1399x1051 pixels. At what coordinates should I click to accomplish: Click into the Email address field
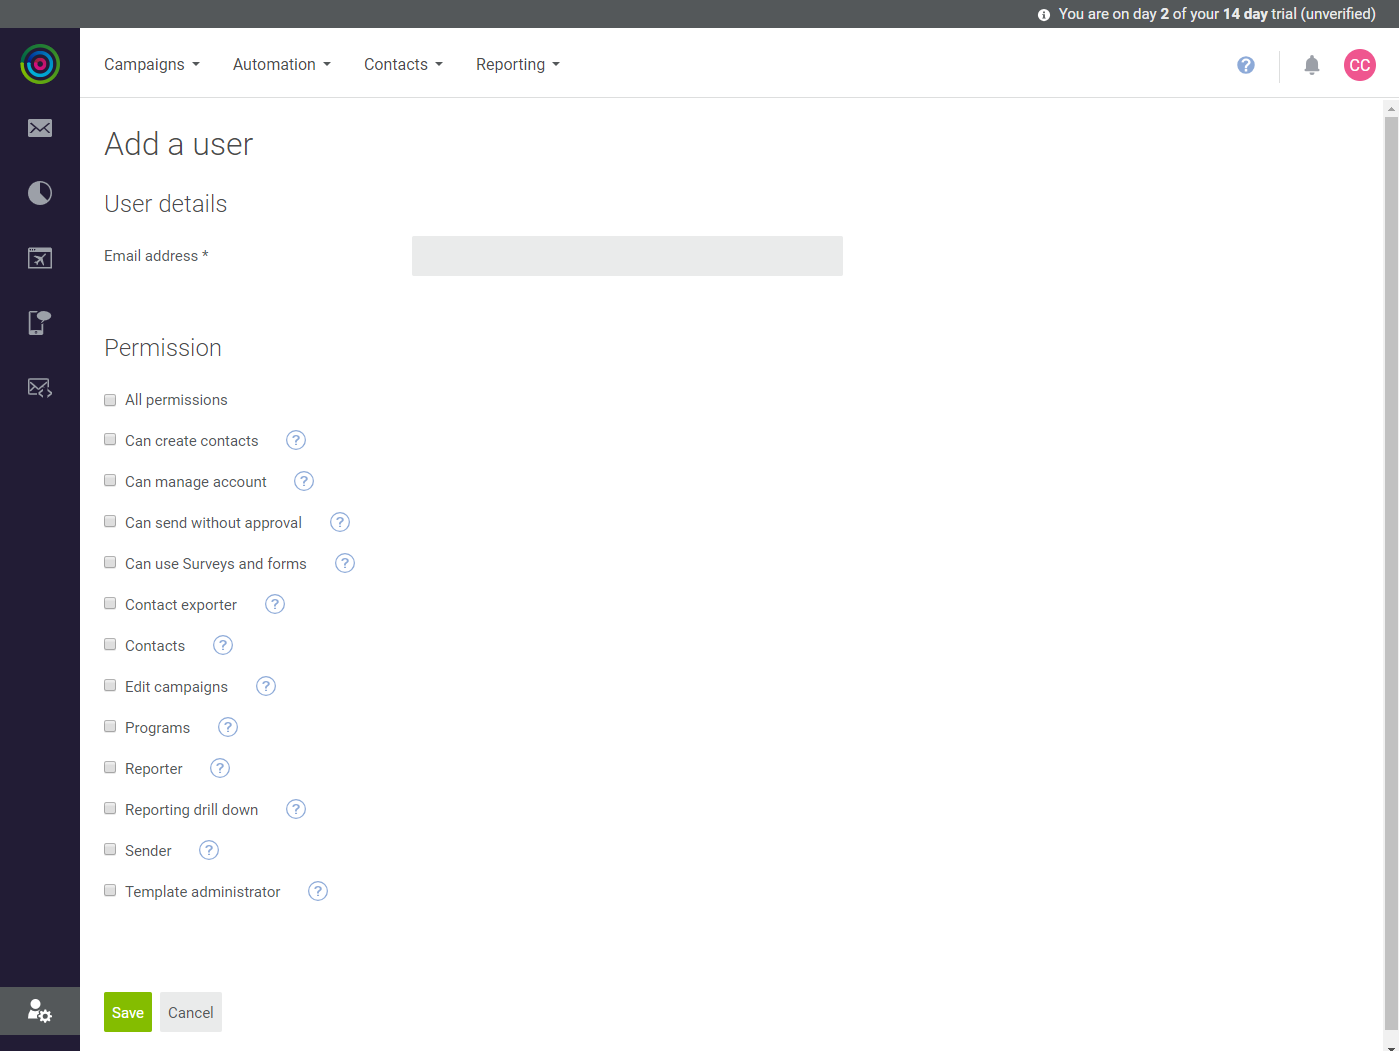[x=627, y=256]
